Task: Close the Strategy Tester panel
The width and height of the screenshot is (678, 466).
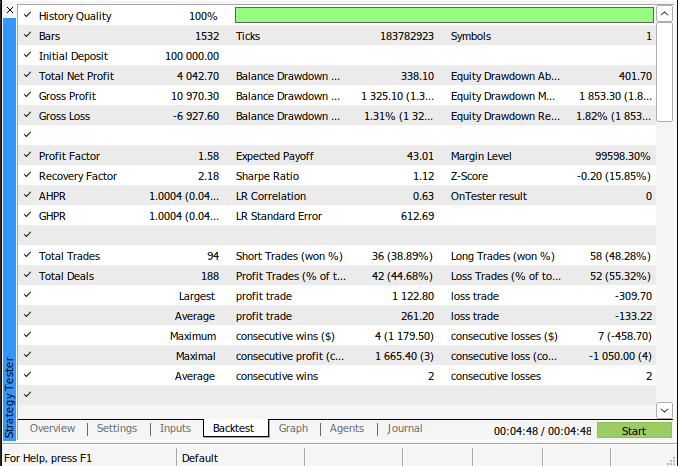Action: point(10,10)
